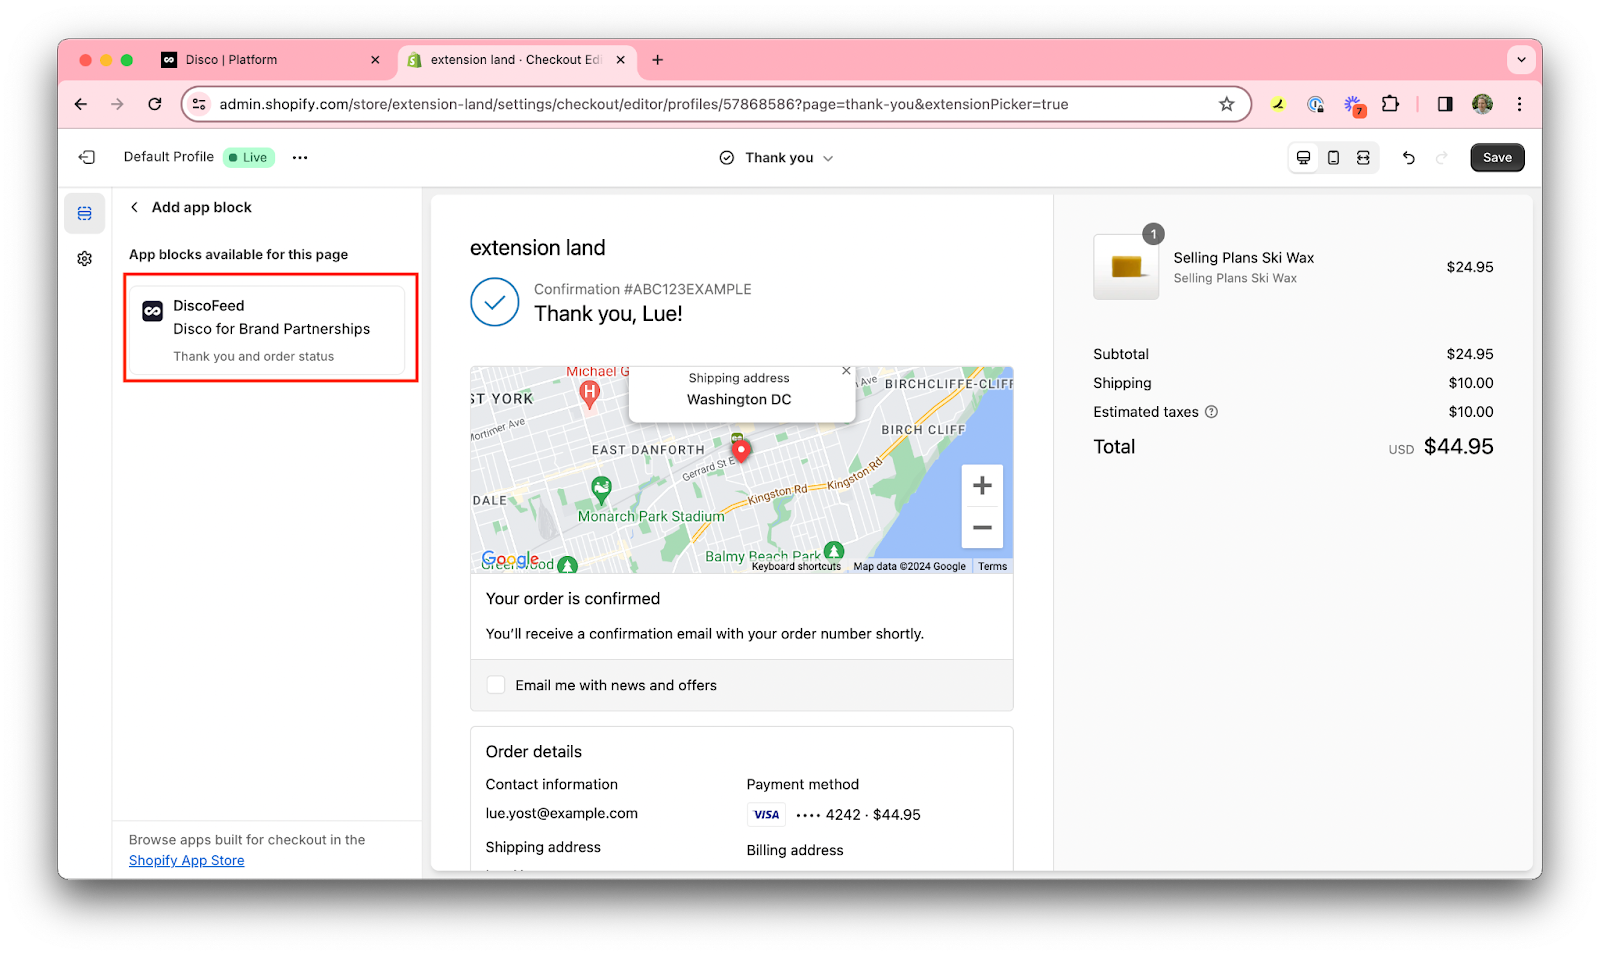Select extension land Checkout Editor tab
Image resolution: width=1600 pixels, height=955 pixels.
(x=517, y=60)
